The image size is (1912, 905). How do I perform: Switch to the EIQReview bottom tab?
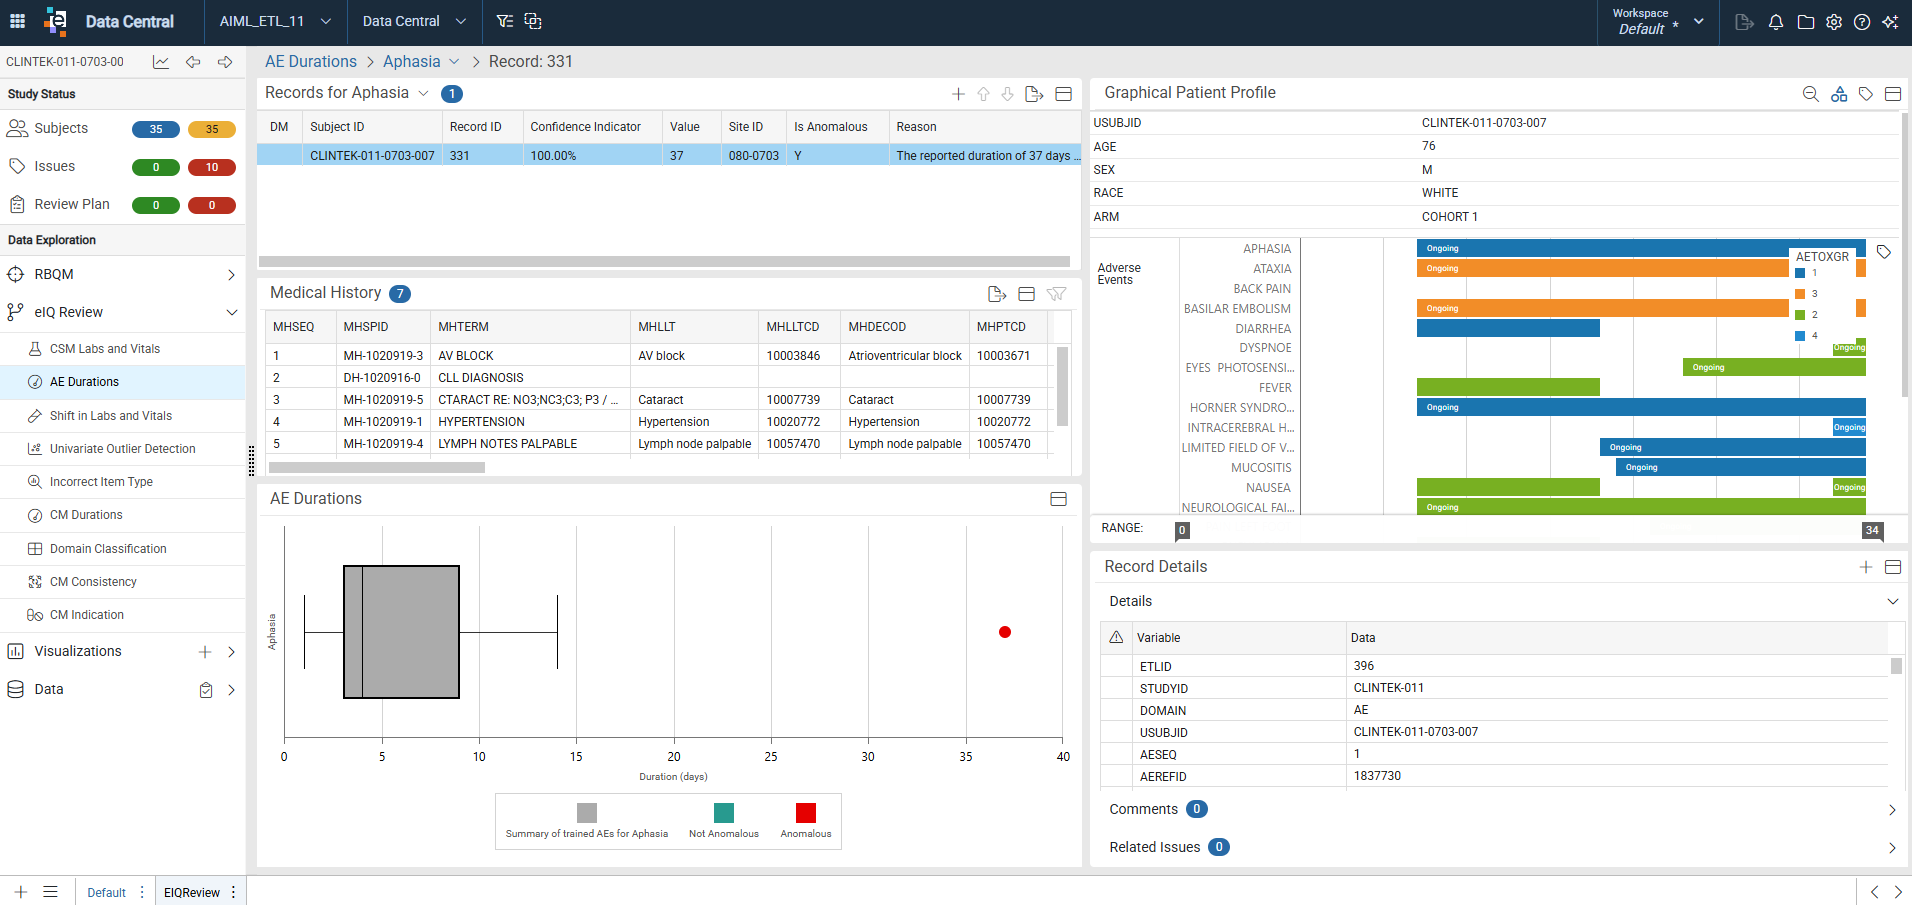(x=192, y=893)
